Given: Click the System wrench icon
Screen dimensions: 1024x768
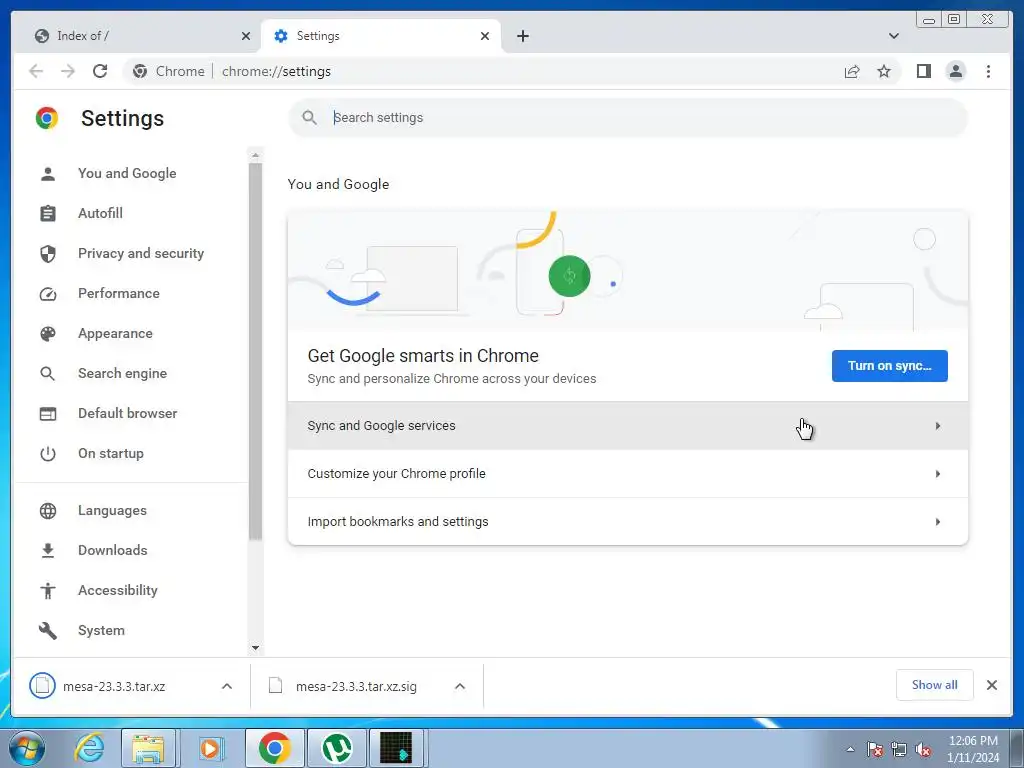Looking at the screenshot, I should 48,631.
